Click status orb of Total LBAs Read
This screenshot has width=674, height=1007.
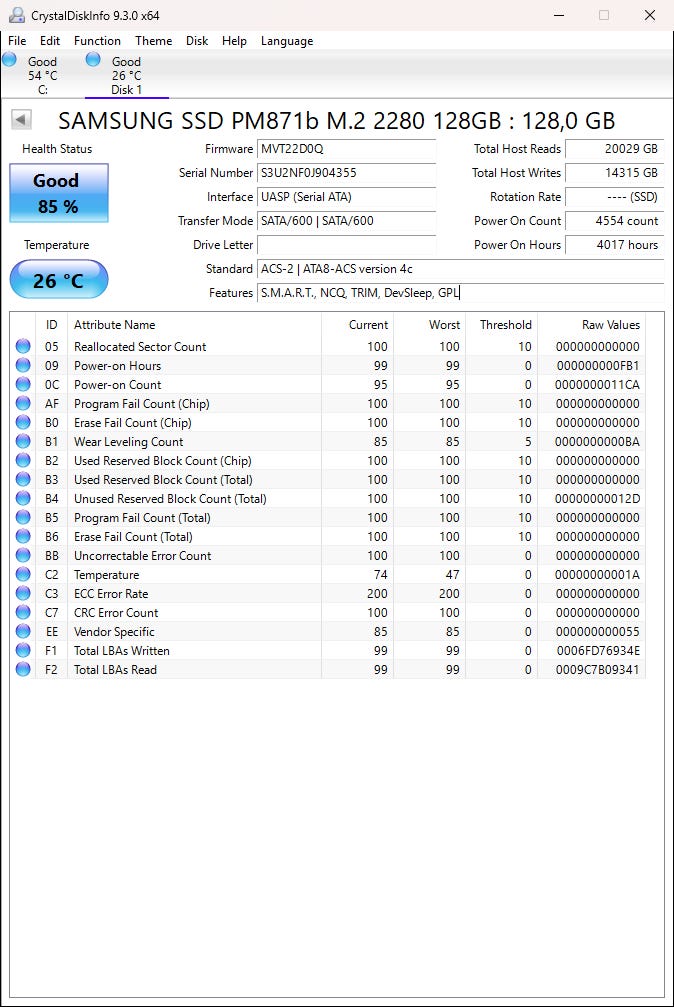pos(23,669)
